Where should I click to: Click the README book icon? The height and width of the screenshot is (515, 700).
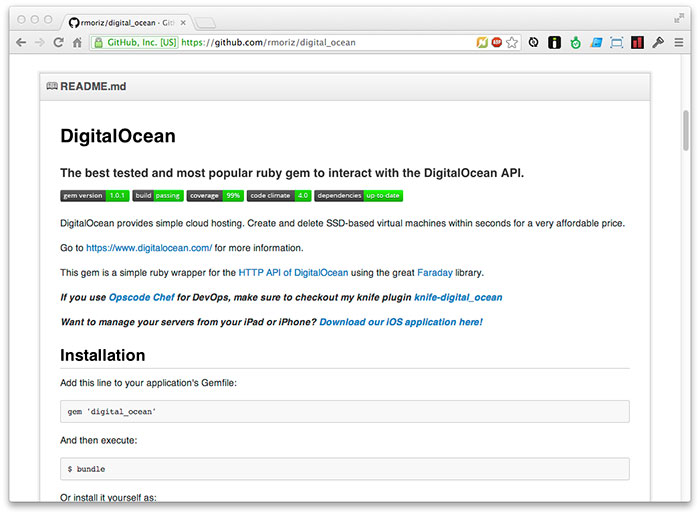(x=52, y=86)
